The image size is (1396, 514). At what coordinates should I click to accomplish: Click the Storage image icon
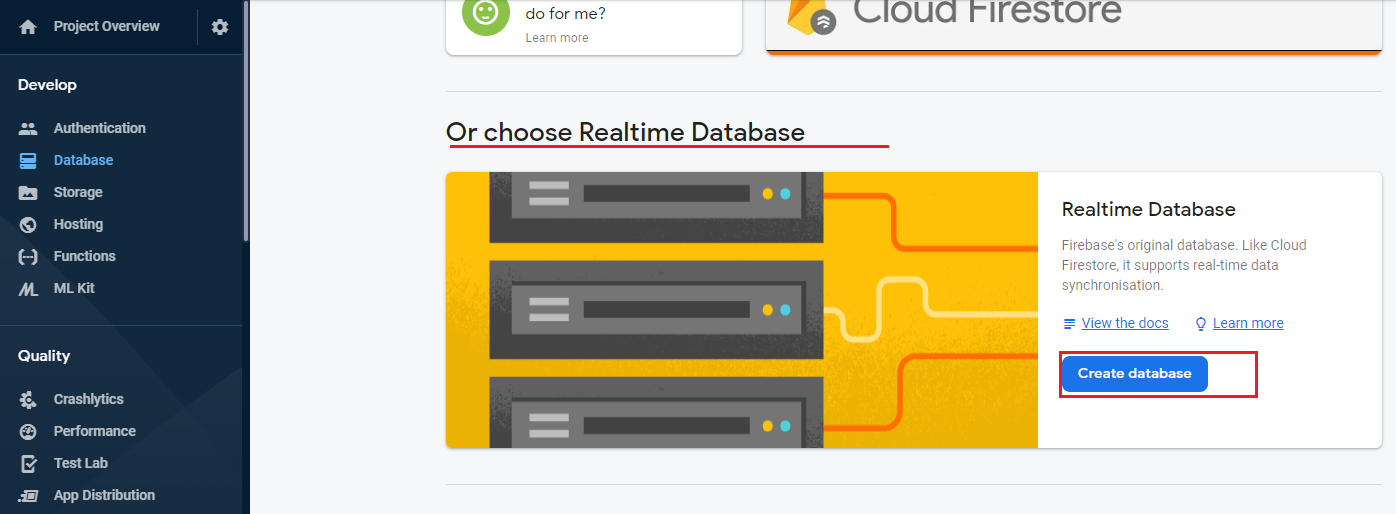coord(28,192)
